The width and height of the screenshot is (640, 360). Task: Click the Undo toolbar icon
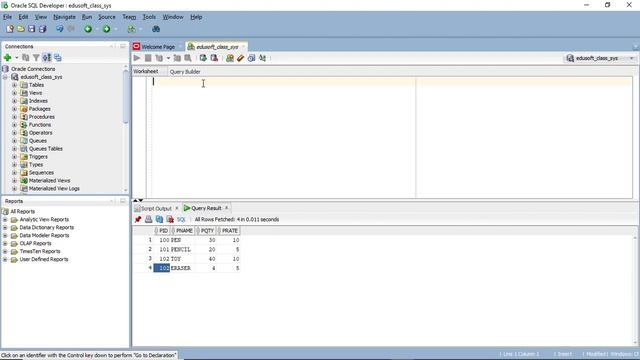(x=60, y=29)
